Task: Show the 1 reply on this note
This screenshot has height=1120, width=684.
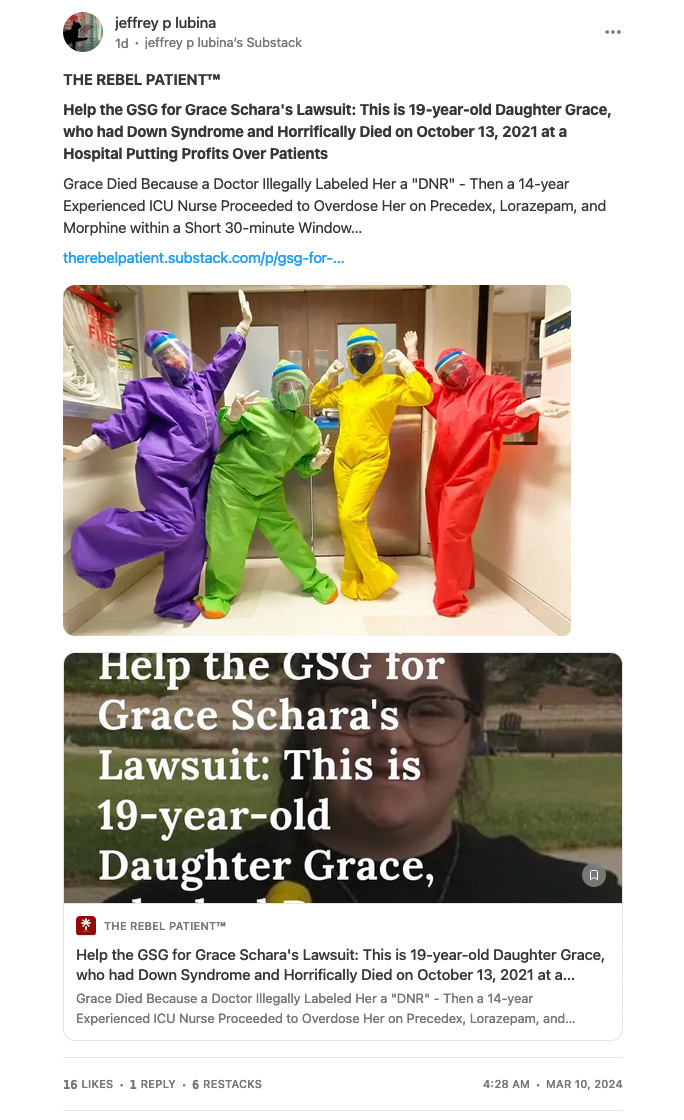Action: pos(152,1084)
